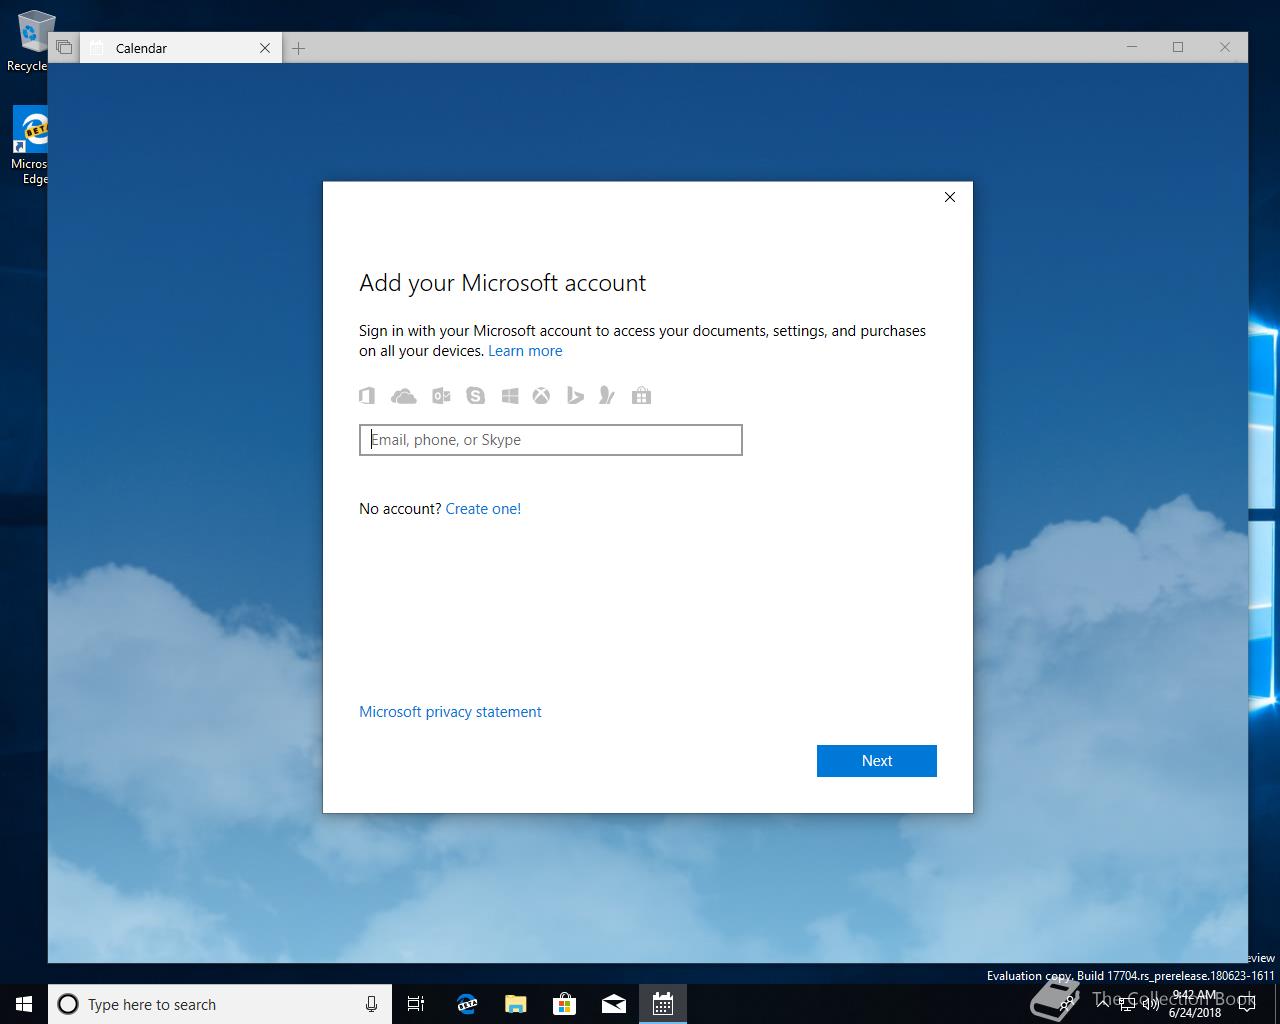Viewport: 1280px width, 1024px height.
Task: Click the Outlook icon in the services row
Action: (x=441, y=396)
